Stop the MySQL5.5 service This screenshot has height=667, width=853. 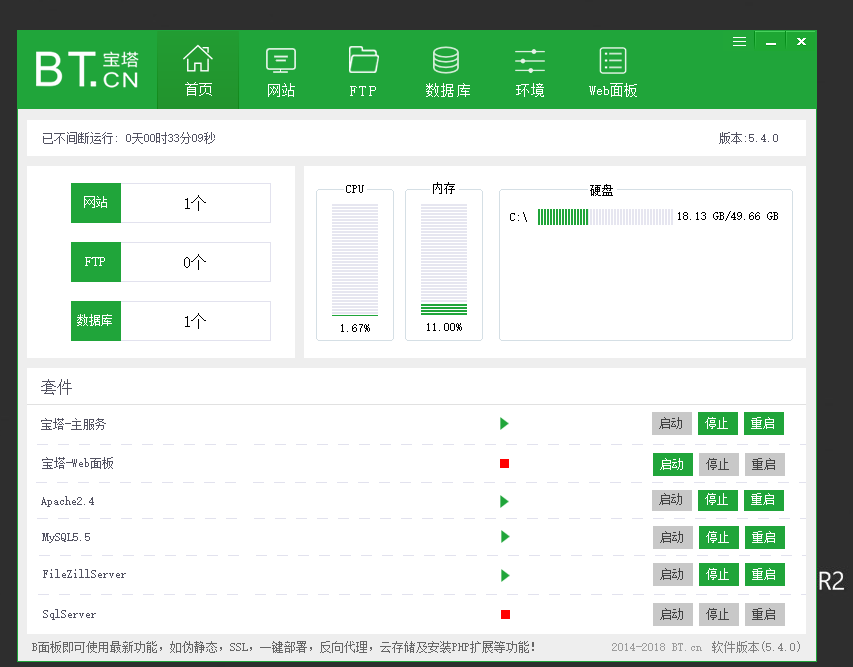(x=719, y=538)
